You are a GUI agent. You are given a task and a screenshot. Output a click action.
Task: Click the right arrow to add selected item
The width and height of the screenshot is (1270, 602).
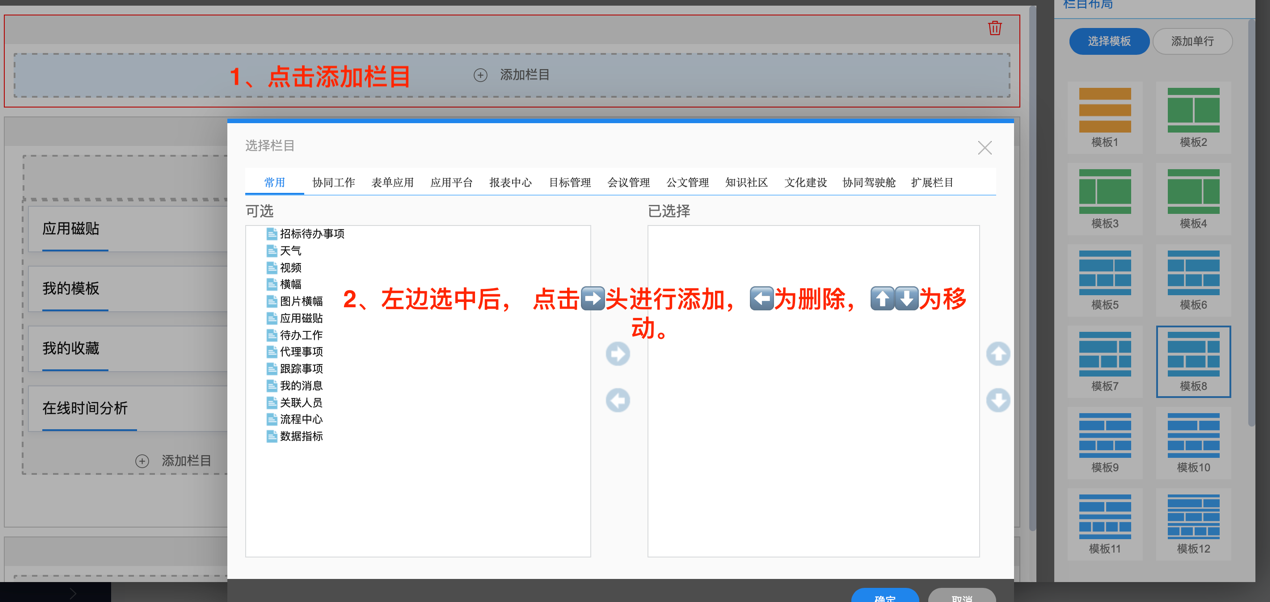click(x=618, y=354)
